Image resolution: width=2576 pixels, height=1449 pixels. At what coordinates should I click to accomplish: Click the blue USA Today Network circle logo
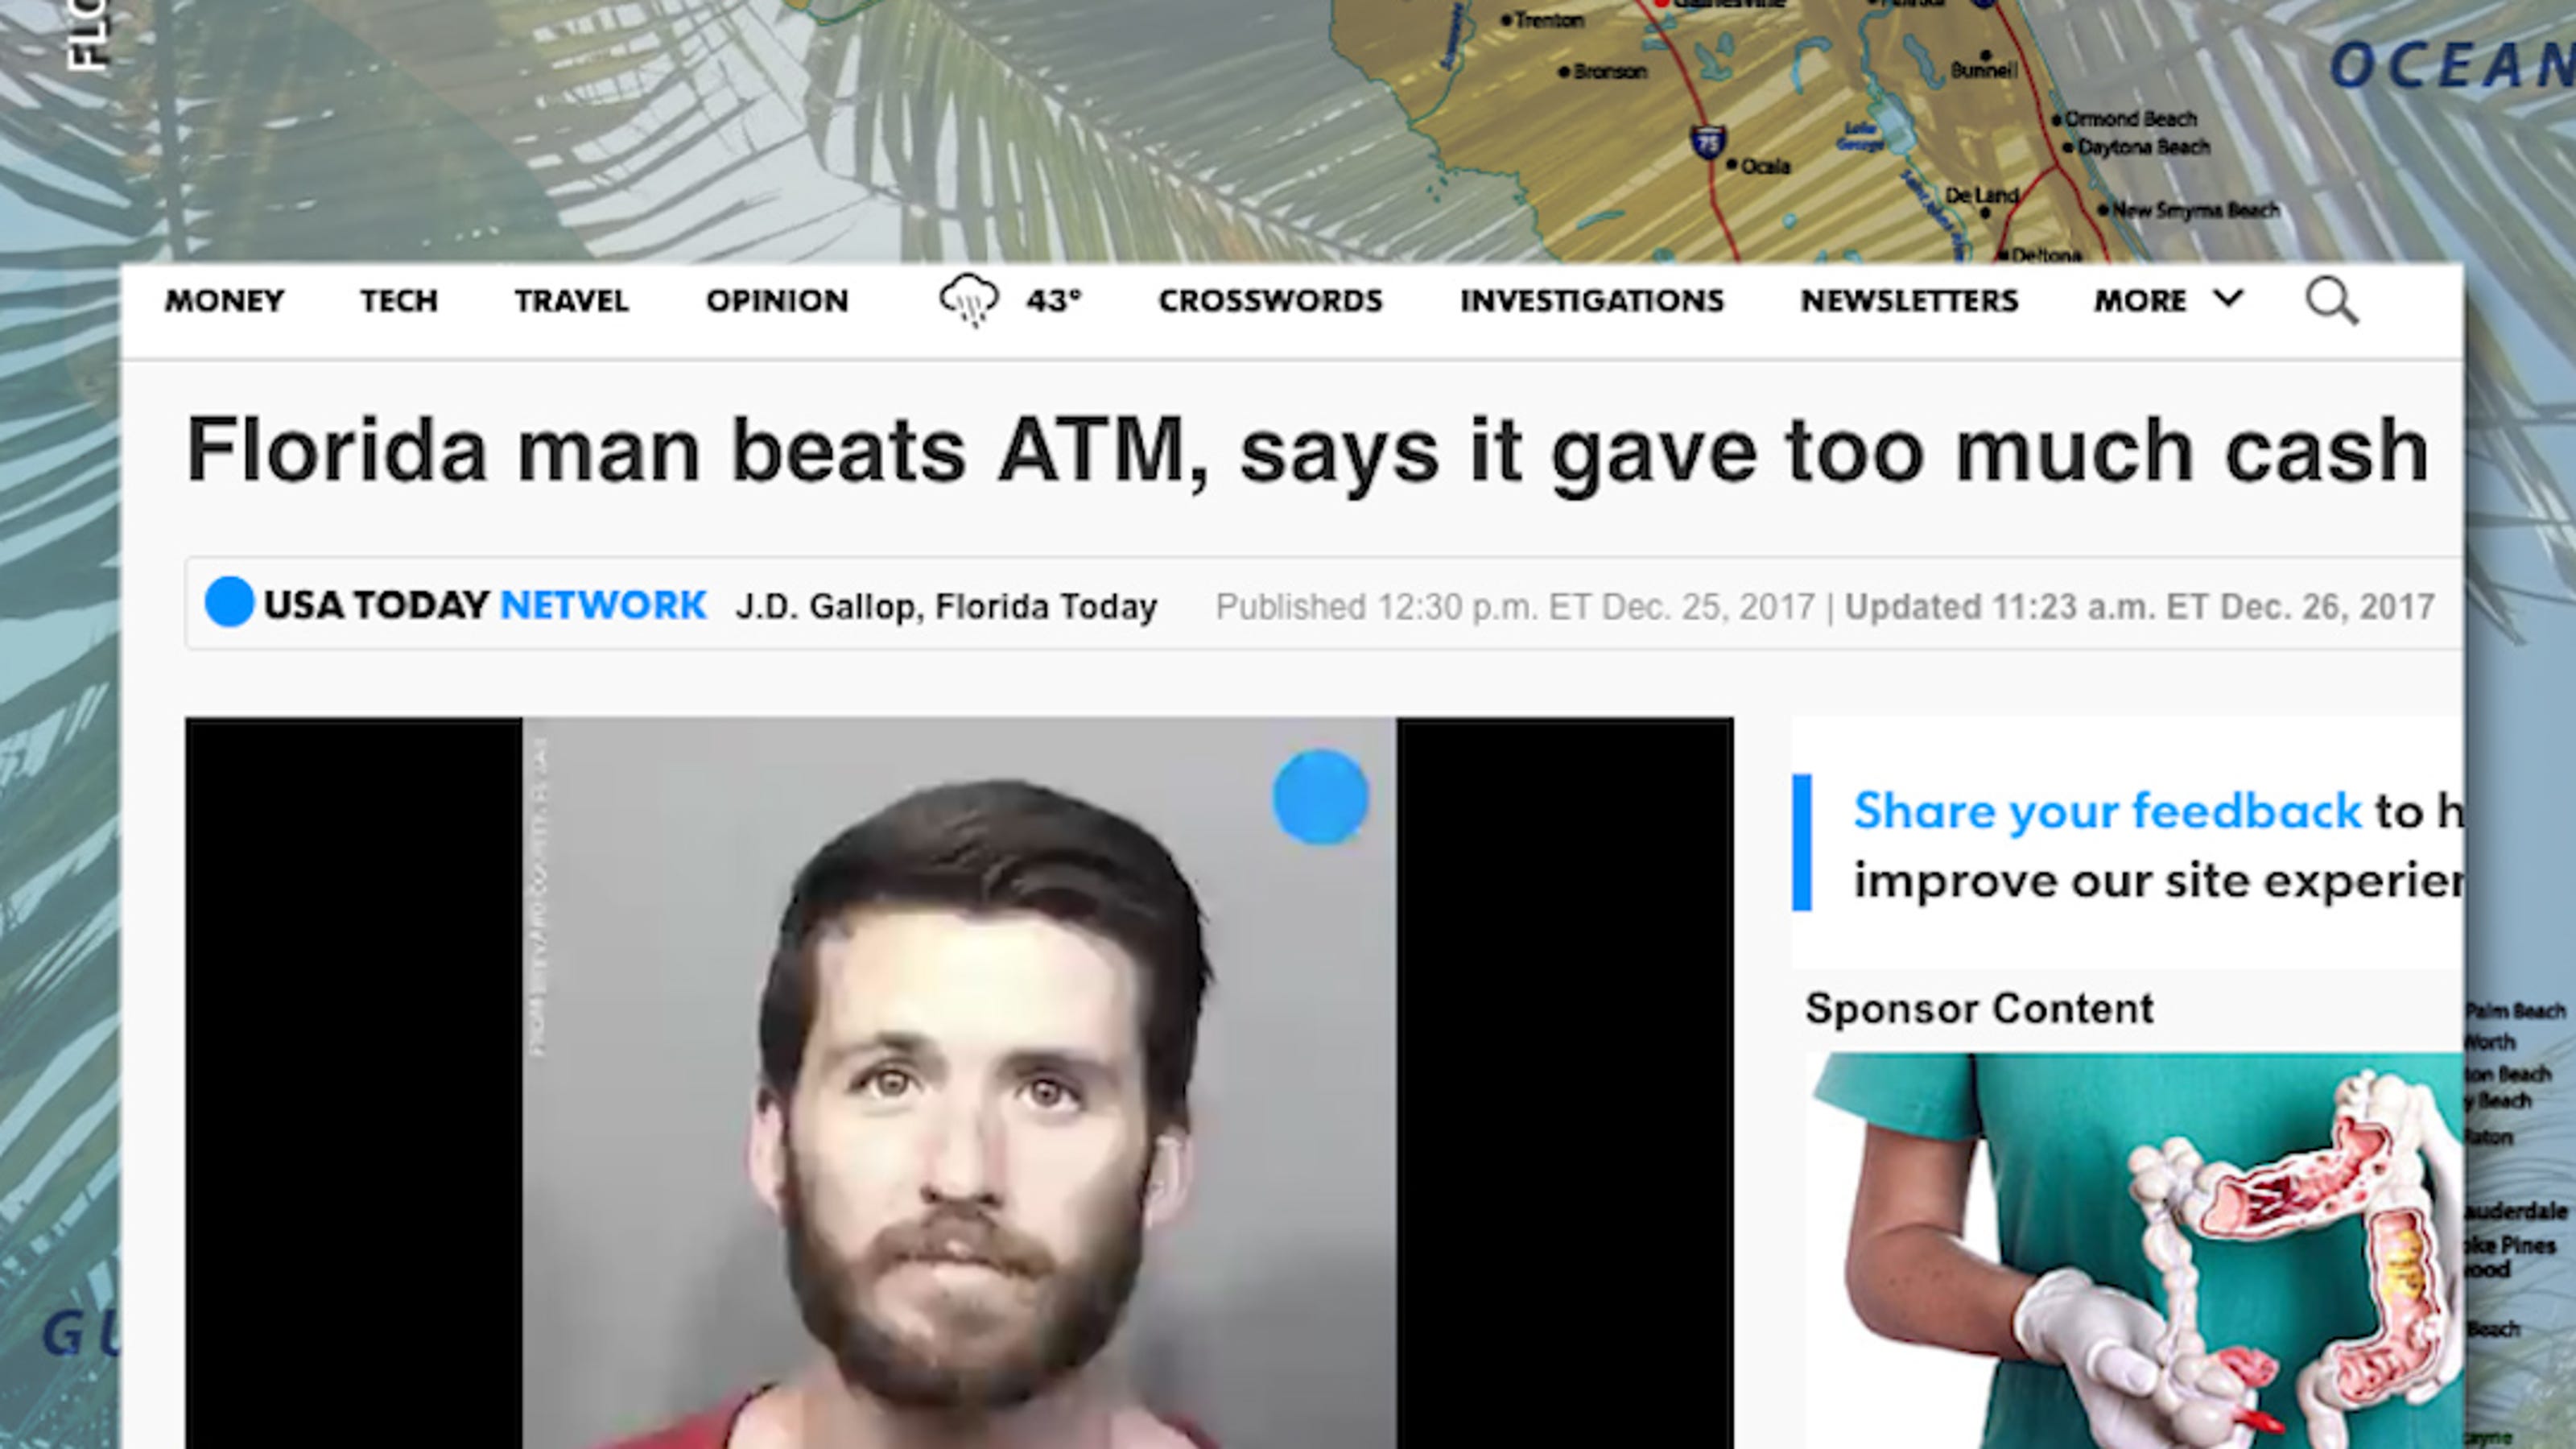point(229,602)
